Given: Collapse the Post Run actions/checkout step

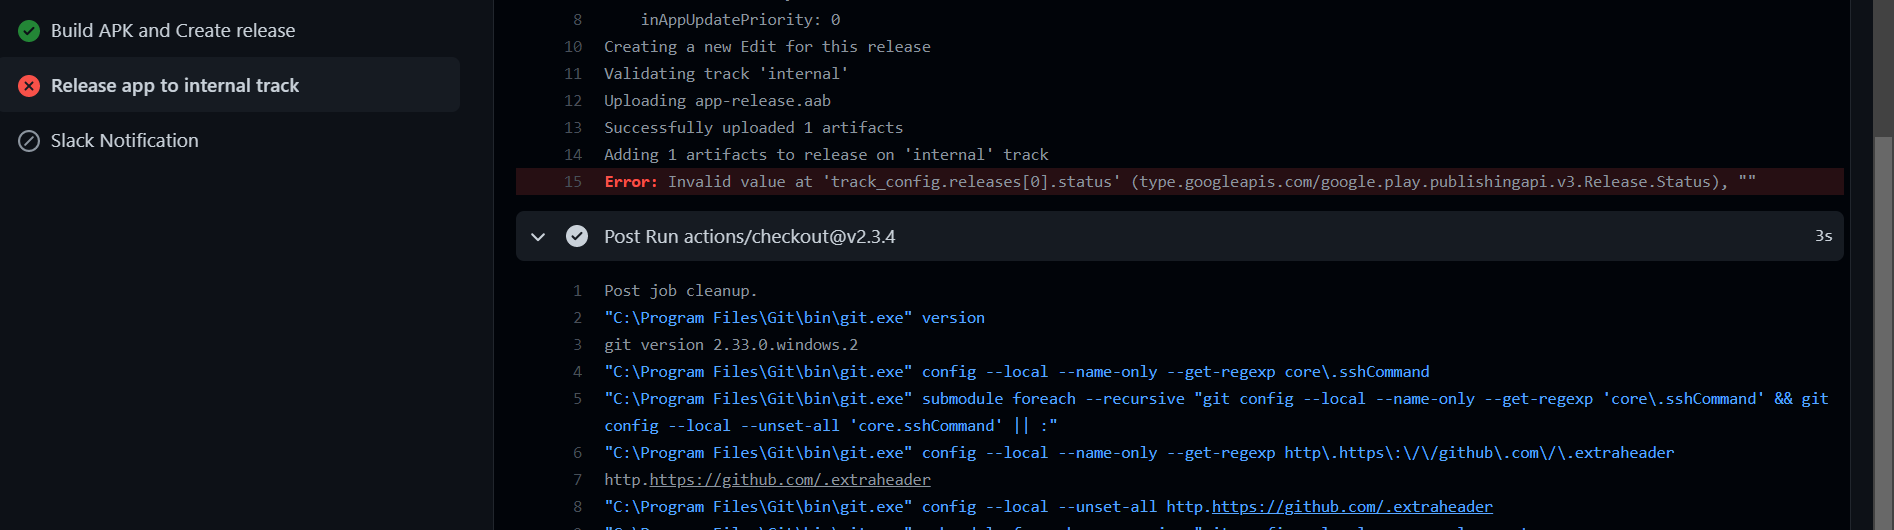Looking at the screenshot, I should (538, 237).
